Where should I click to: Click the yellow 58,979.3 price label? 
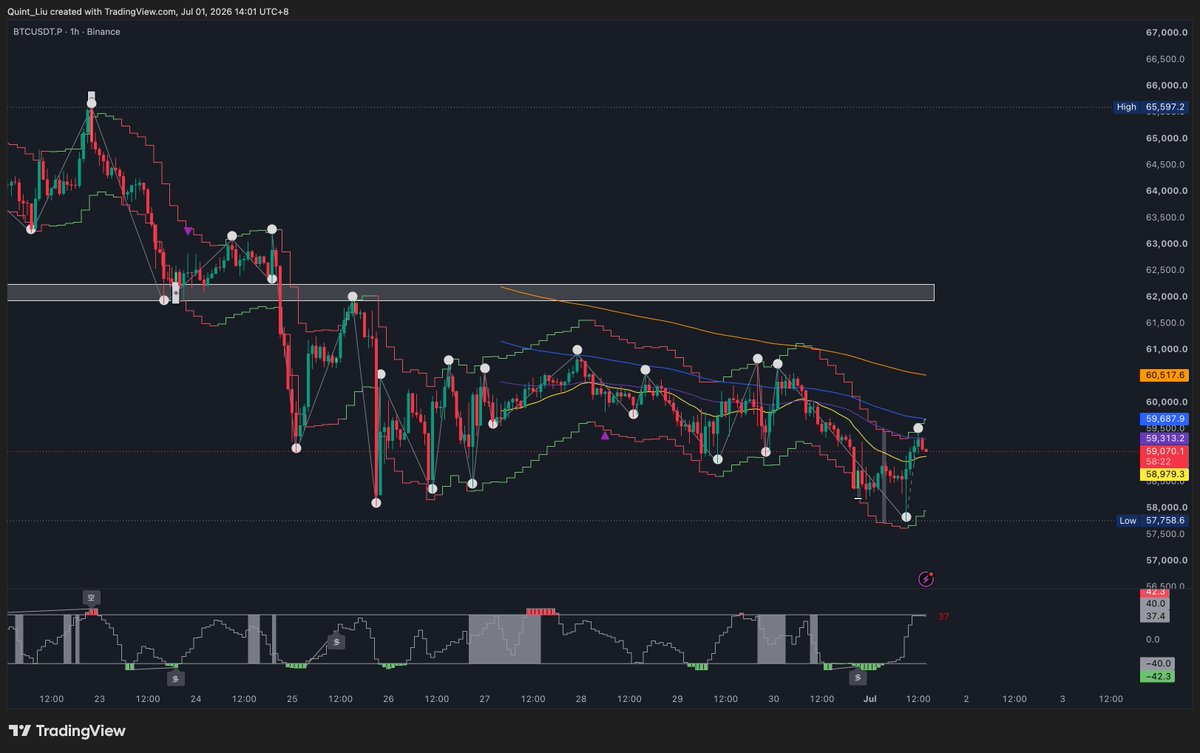(1165, 476)
